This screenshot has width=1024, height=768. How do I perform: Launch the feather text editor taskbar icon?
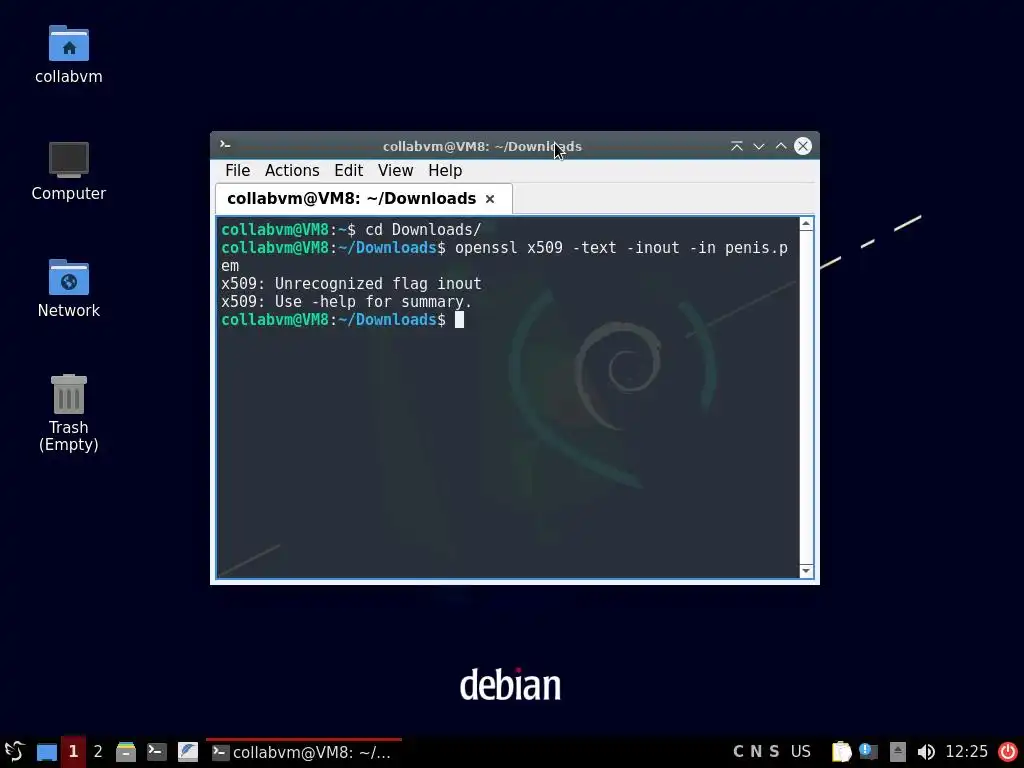[x=188, y=752]
